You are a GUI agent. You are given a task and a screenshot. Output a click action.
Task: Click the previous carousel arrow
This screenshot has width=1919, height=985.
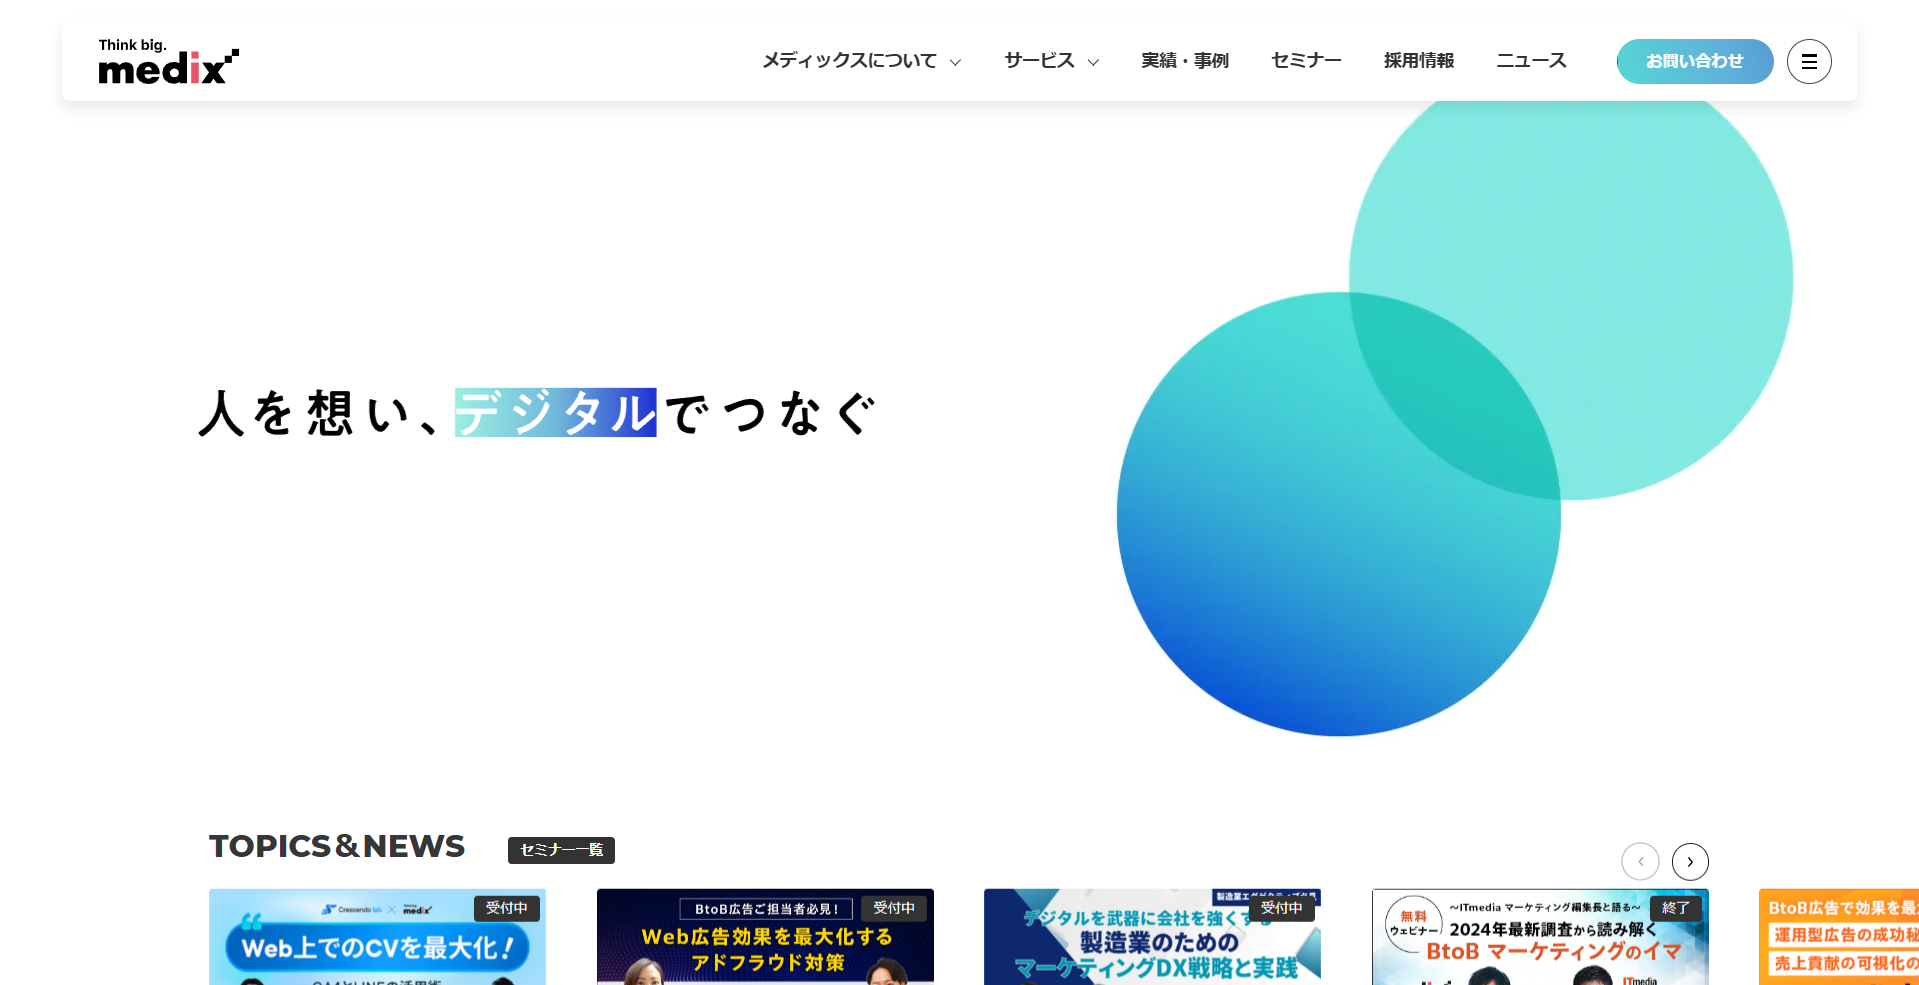[1640, 862]
